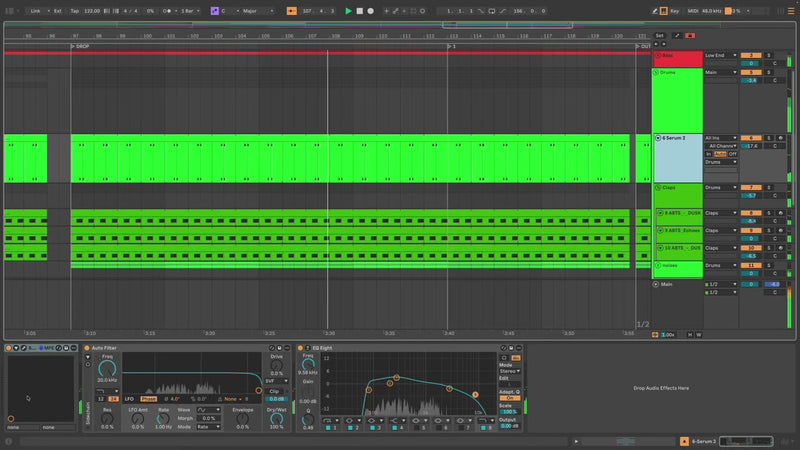Open the SVF circuit type dropdown
Viewport: 800px width, 450px height.
coord(277,381)
